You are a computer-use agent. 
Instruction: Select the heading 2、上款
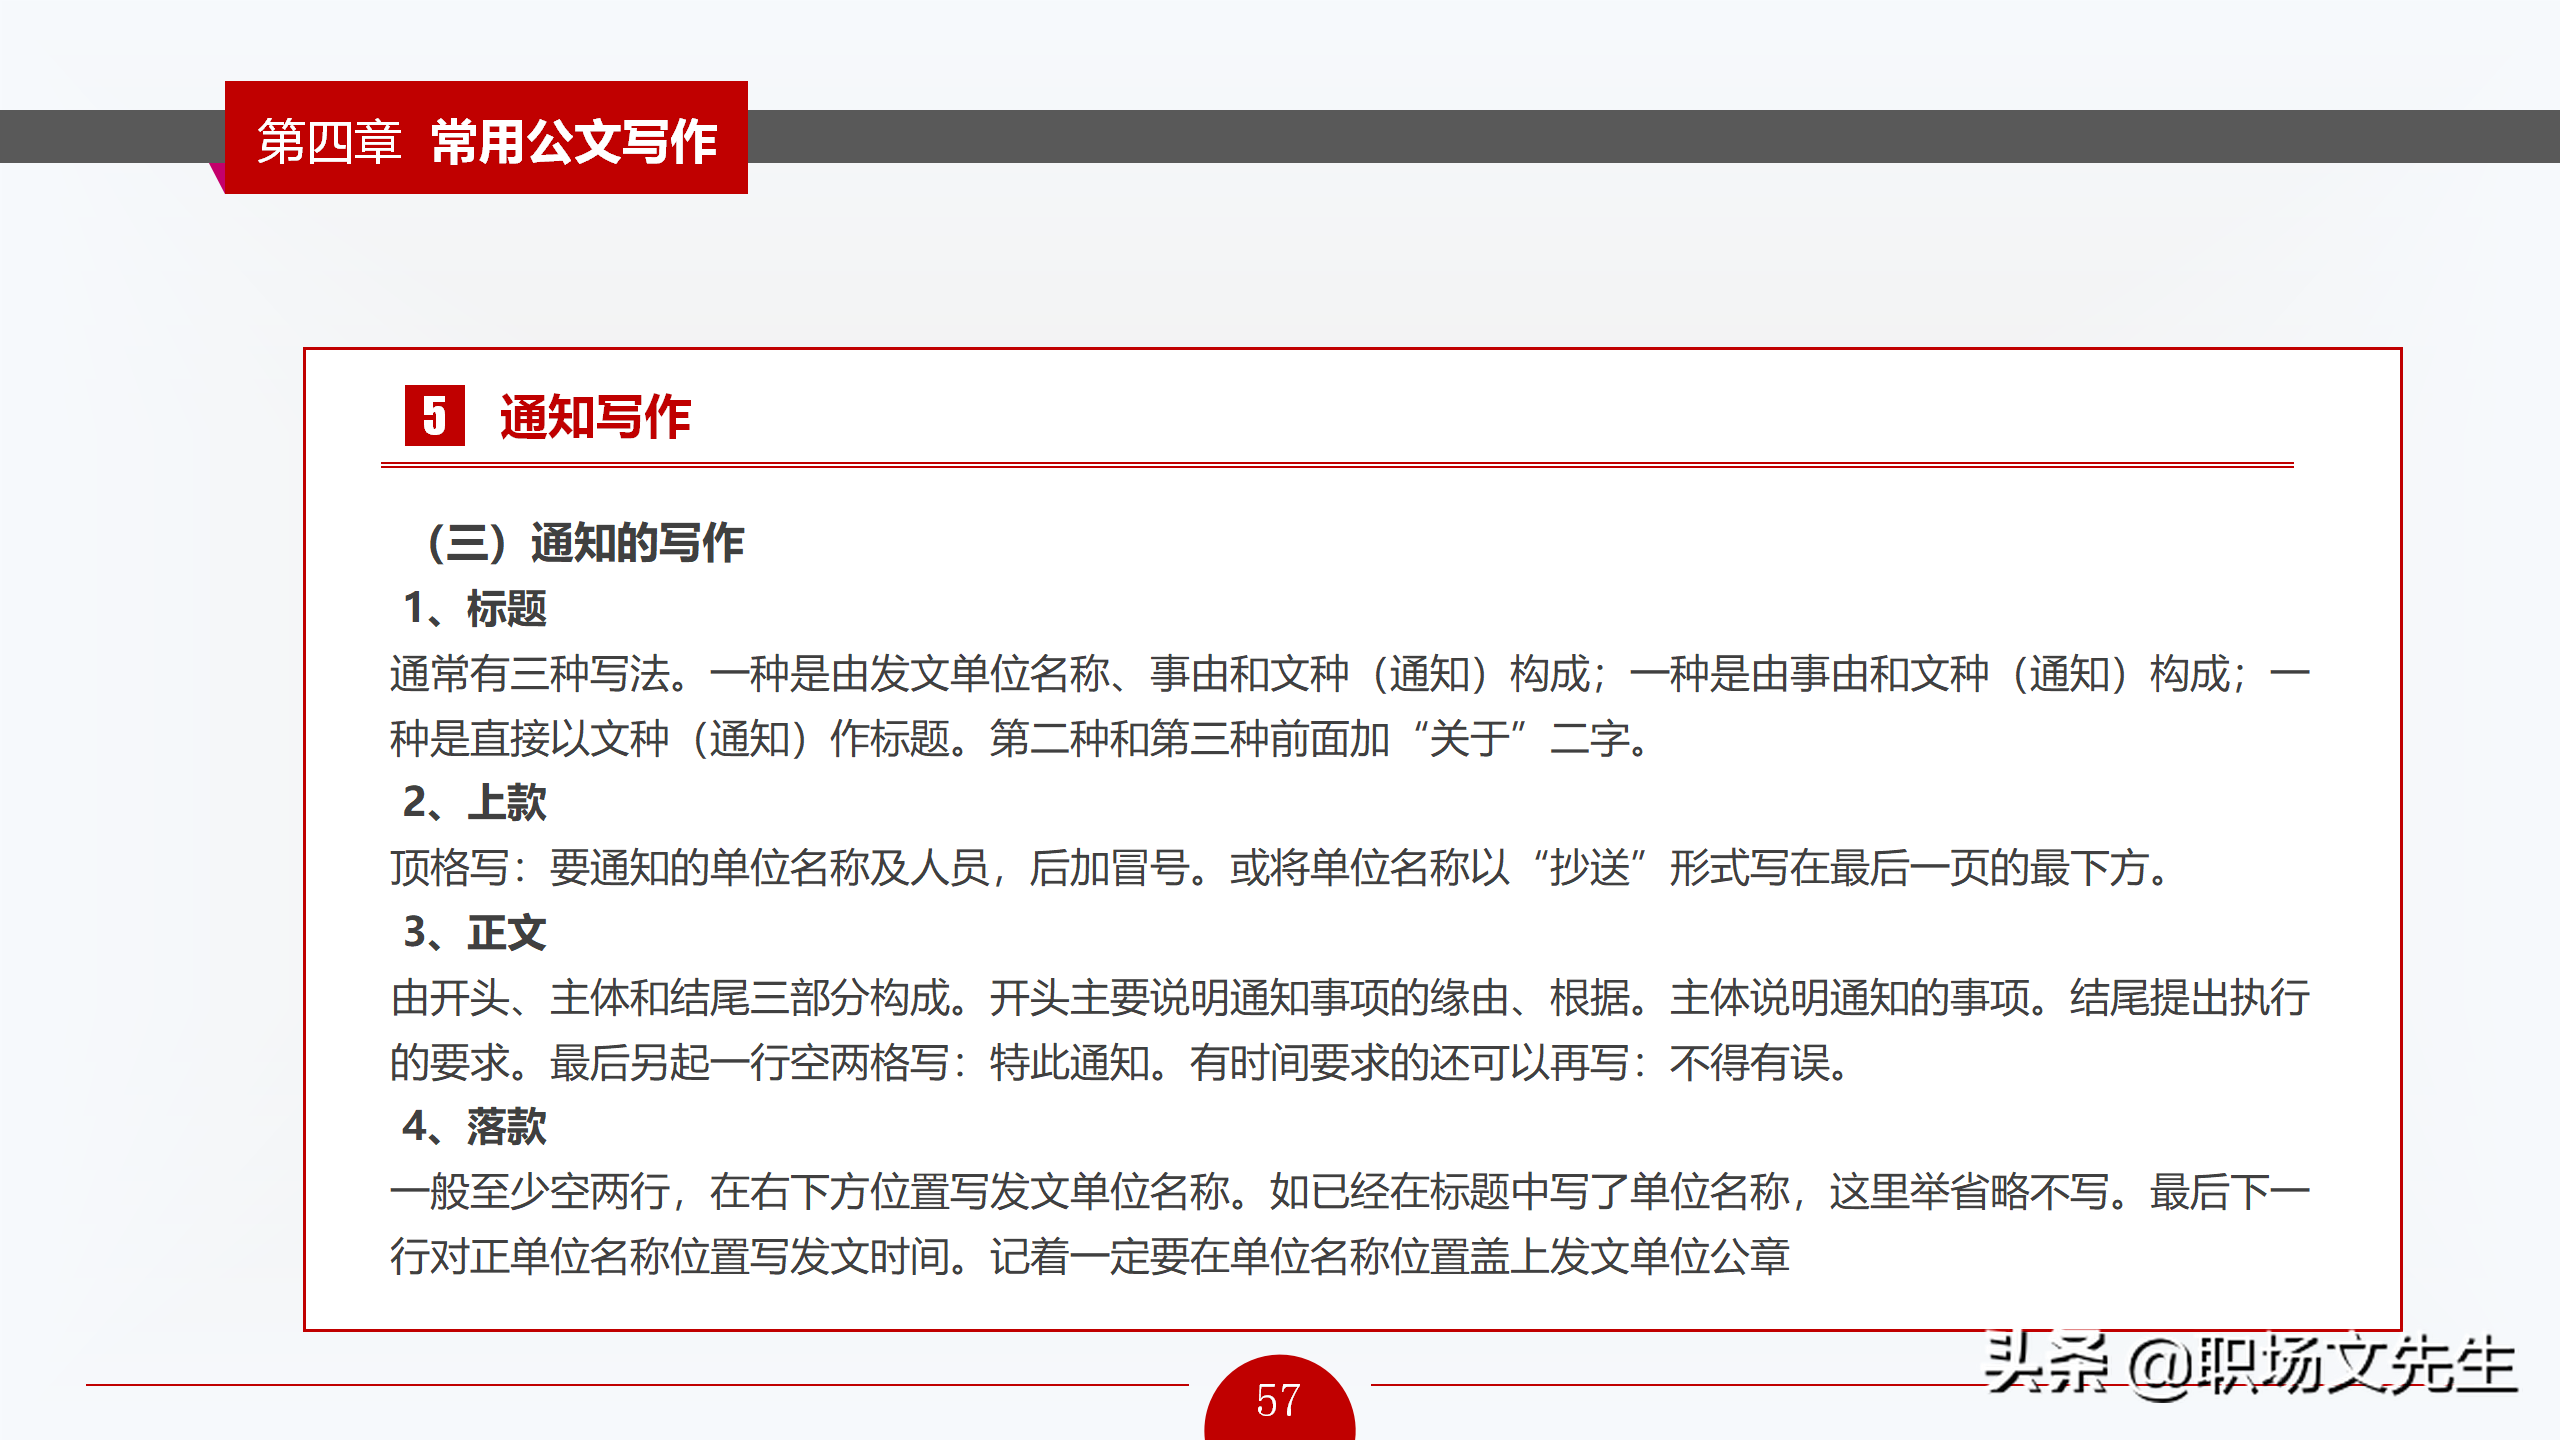click(x=474, y=802)
